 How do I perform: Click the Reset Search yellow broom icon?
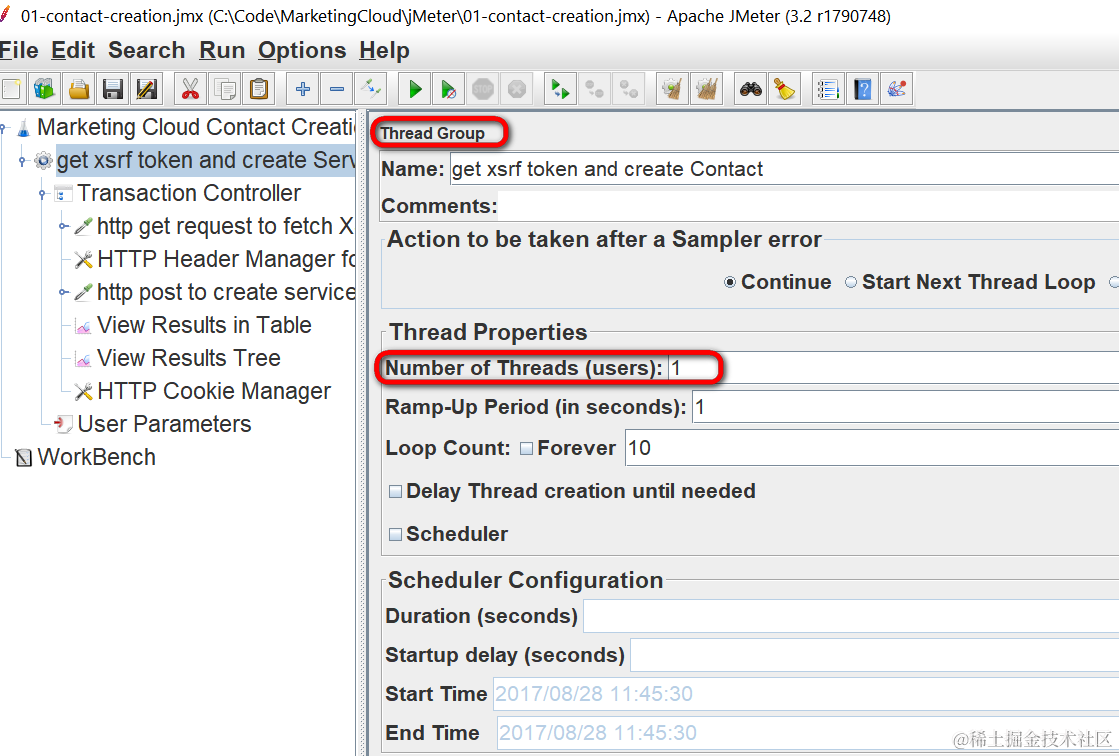tap(784, 89)
